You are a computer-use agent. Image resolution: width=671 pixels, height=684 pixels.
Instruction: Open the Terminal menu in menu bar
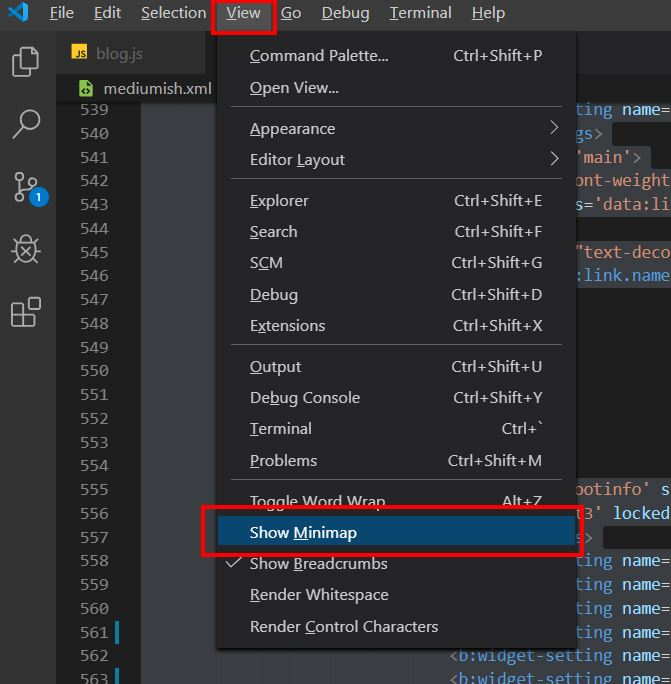tap(420, 13)
